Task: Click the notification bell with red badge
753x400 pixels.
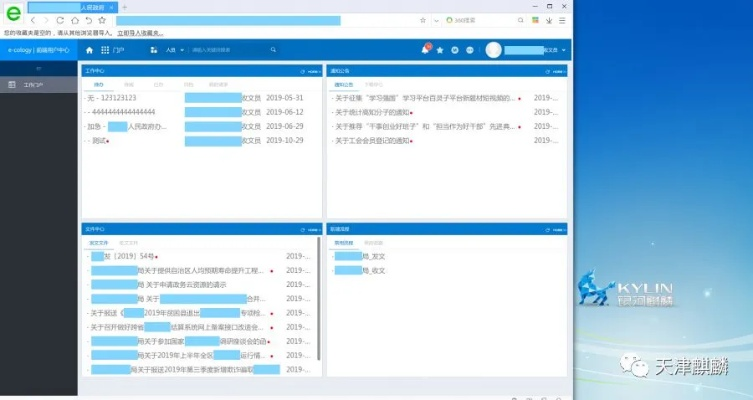Action: click(x=425, y=50)
